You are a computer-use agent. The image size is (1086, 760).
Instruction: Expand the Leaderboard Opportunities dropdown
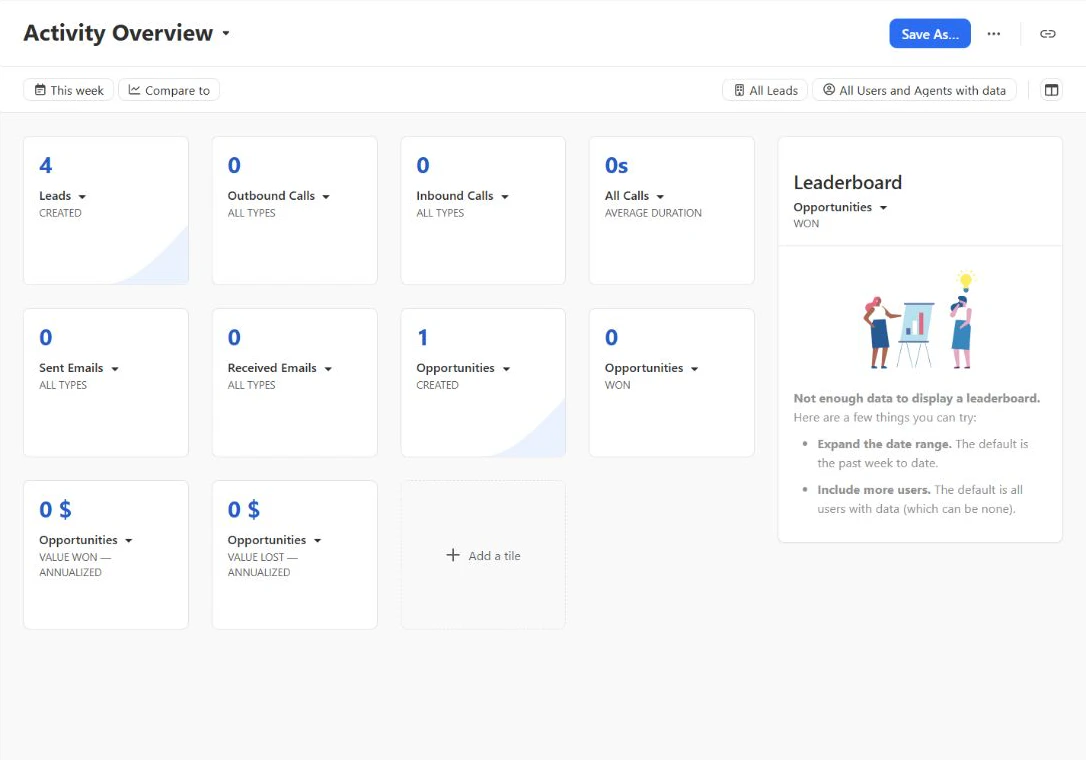pyautogui.click(x=883, y=208)
